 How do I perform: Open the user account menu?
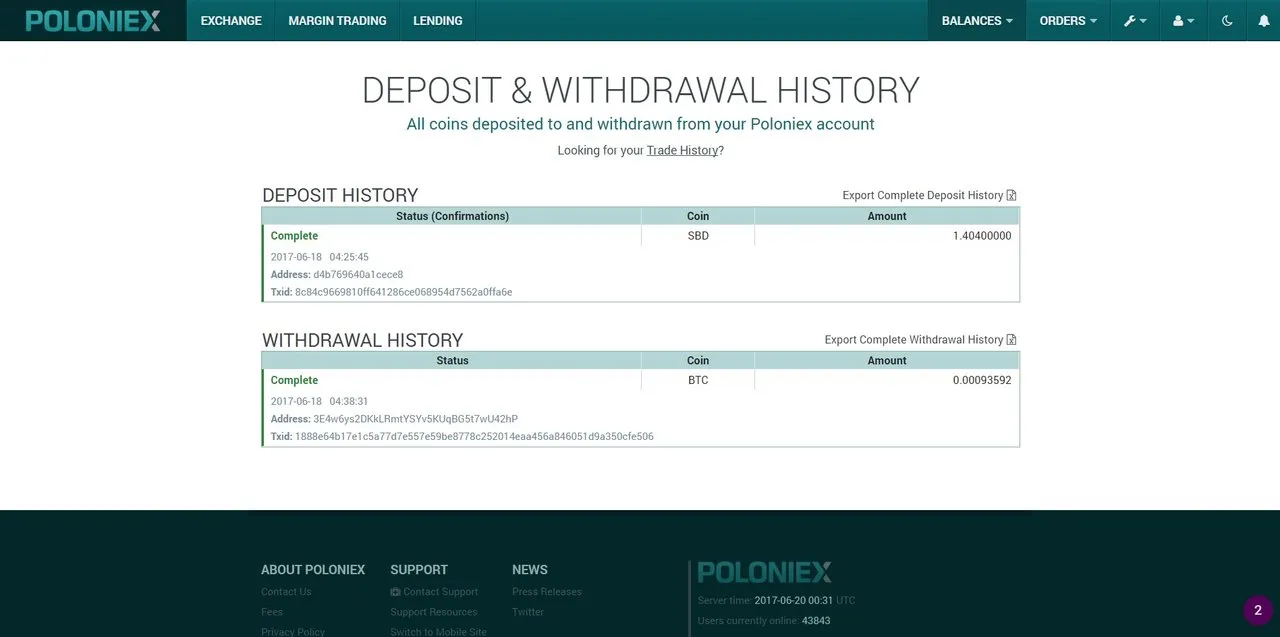pos(1184,20)
